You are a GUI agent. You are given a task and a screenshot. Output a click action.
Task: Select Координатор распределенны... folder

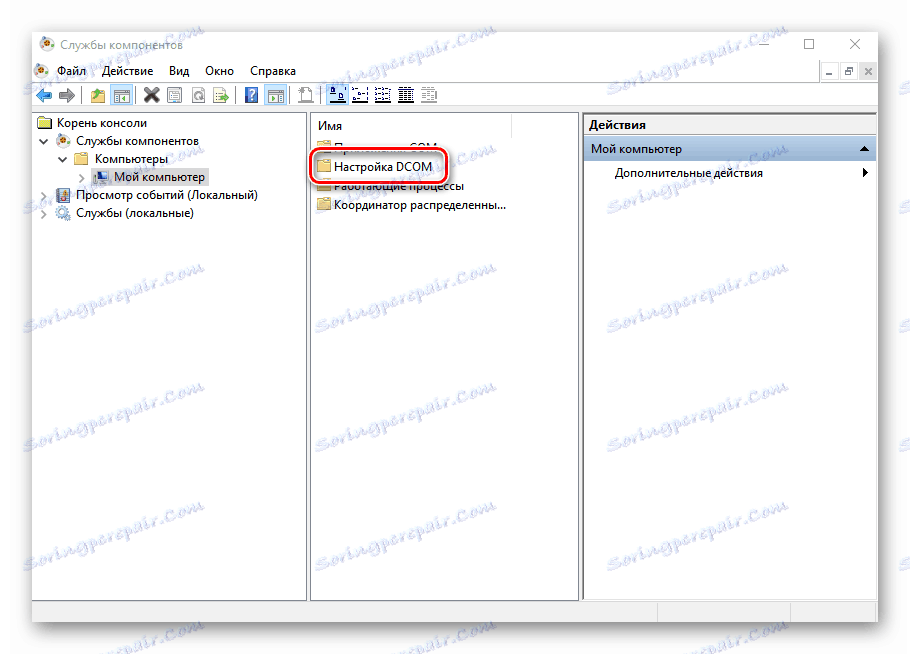tap(420, 205)
